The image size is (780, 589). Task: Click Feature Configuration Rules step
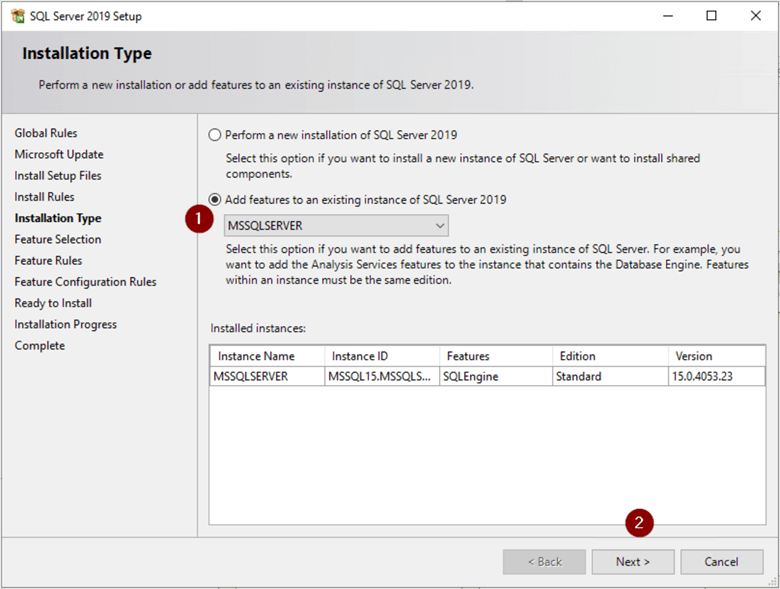85,282
